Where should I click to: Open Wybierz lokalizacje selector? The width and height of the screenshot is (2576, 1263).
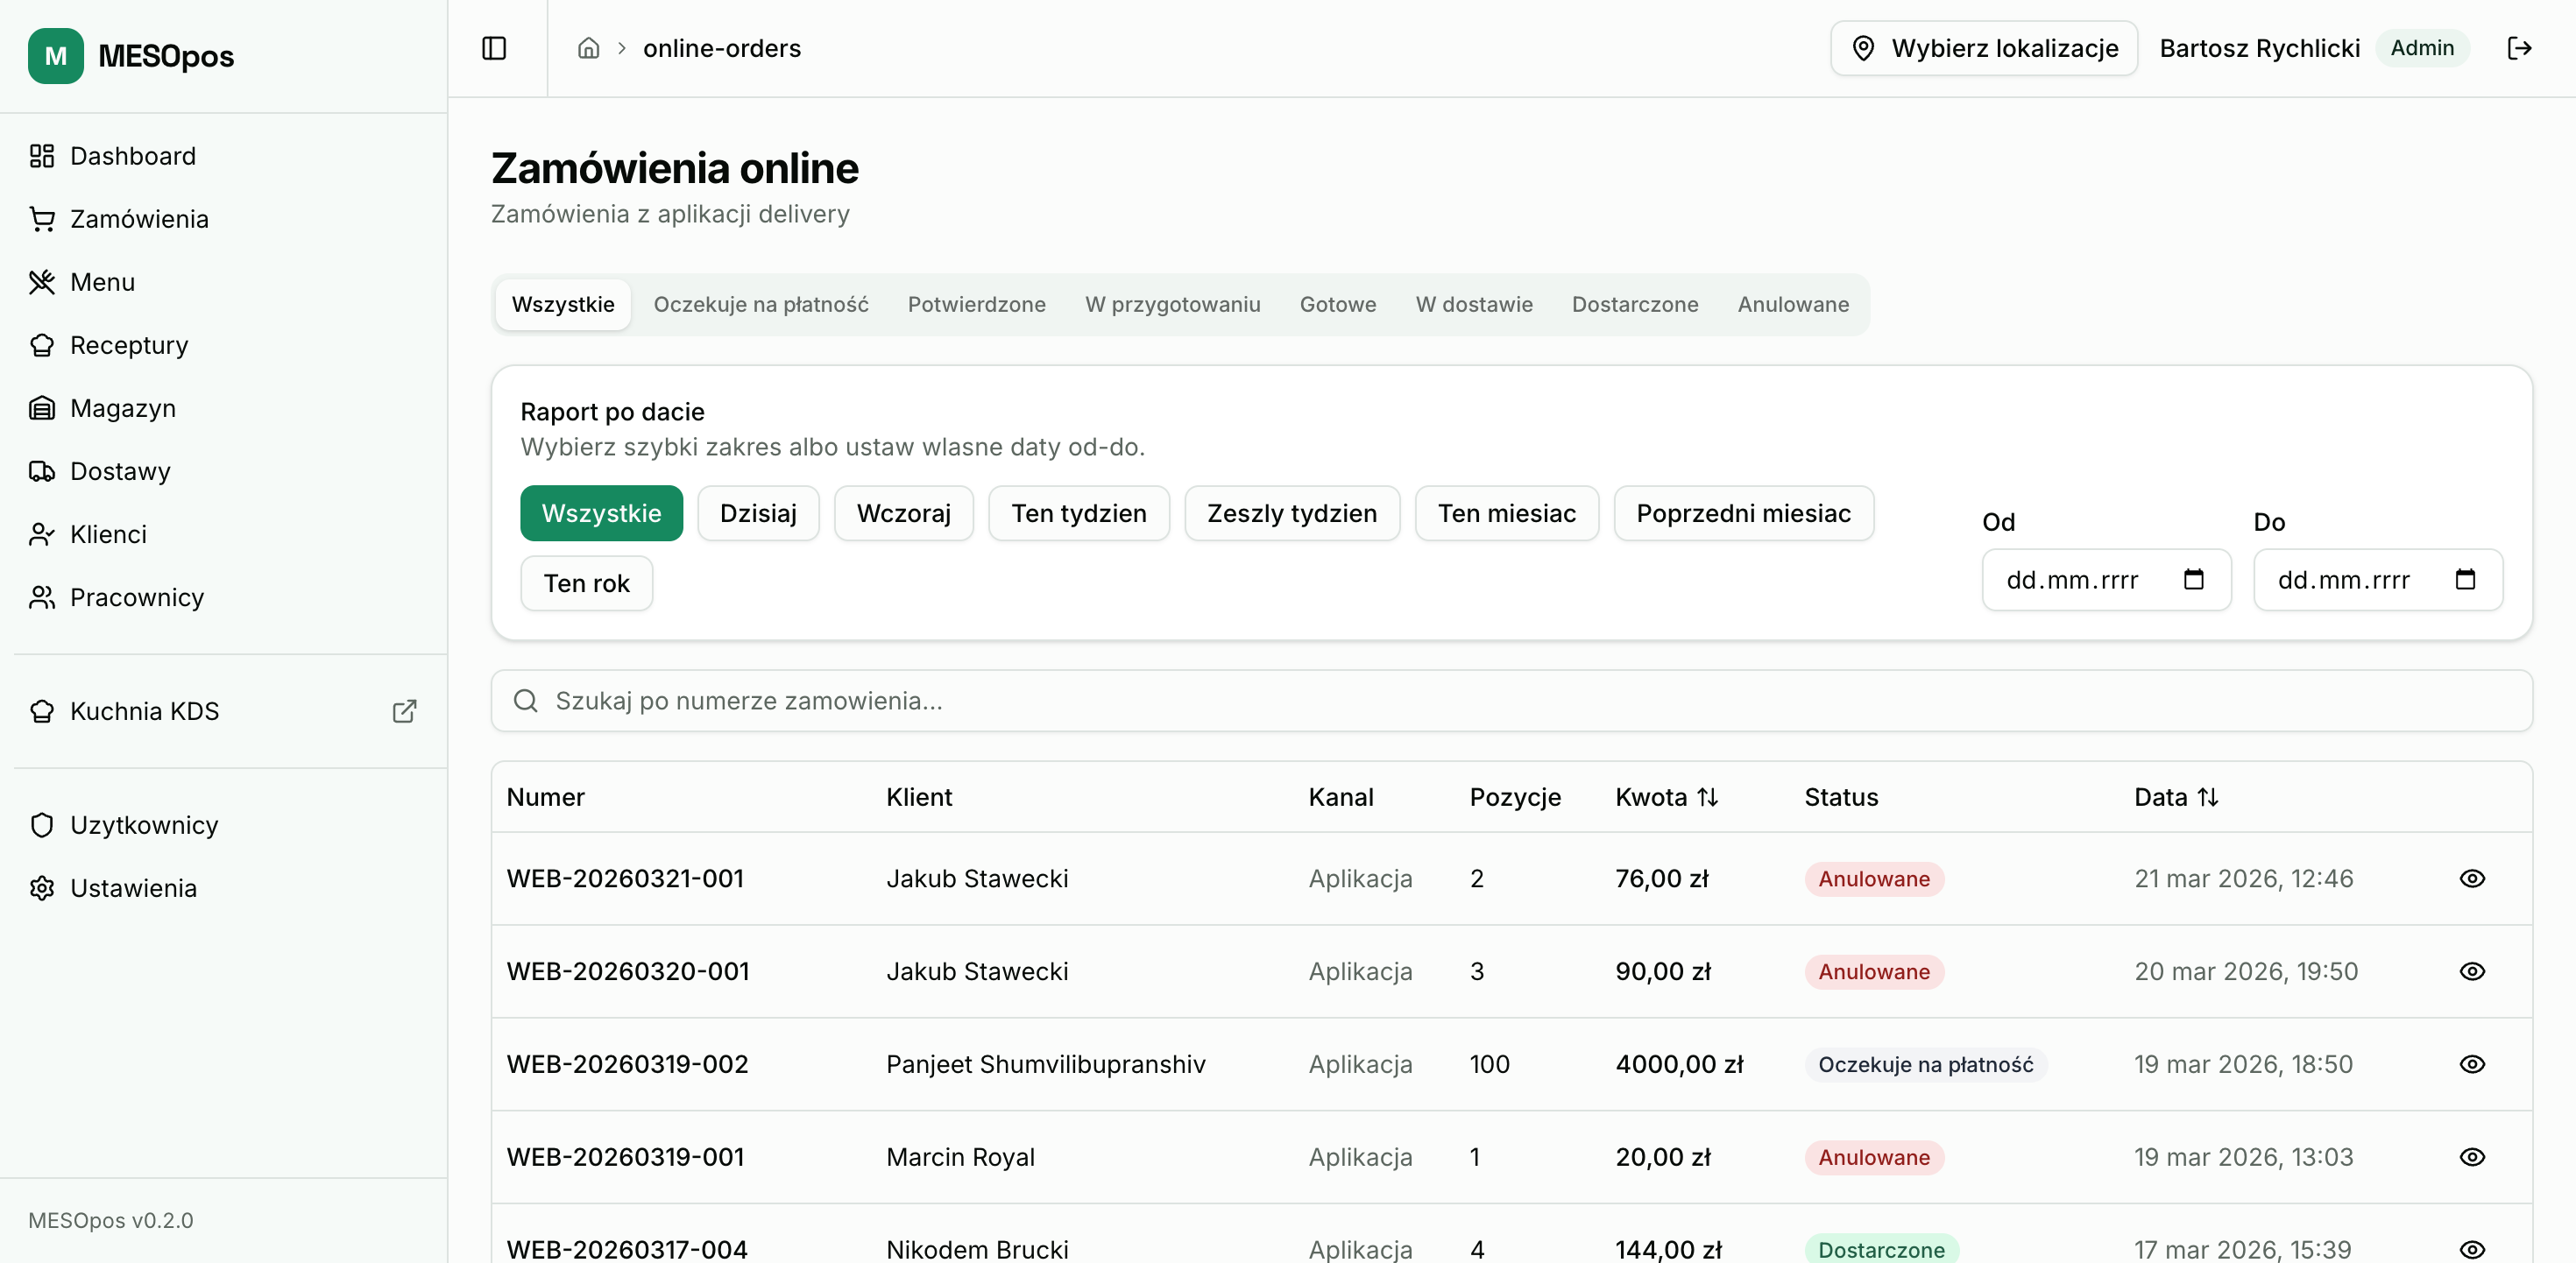tap(1984, 48)
